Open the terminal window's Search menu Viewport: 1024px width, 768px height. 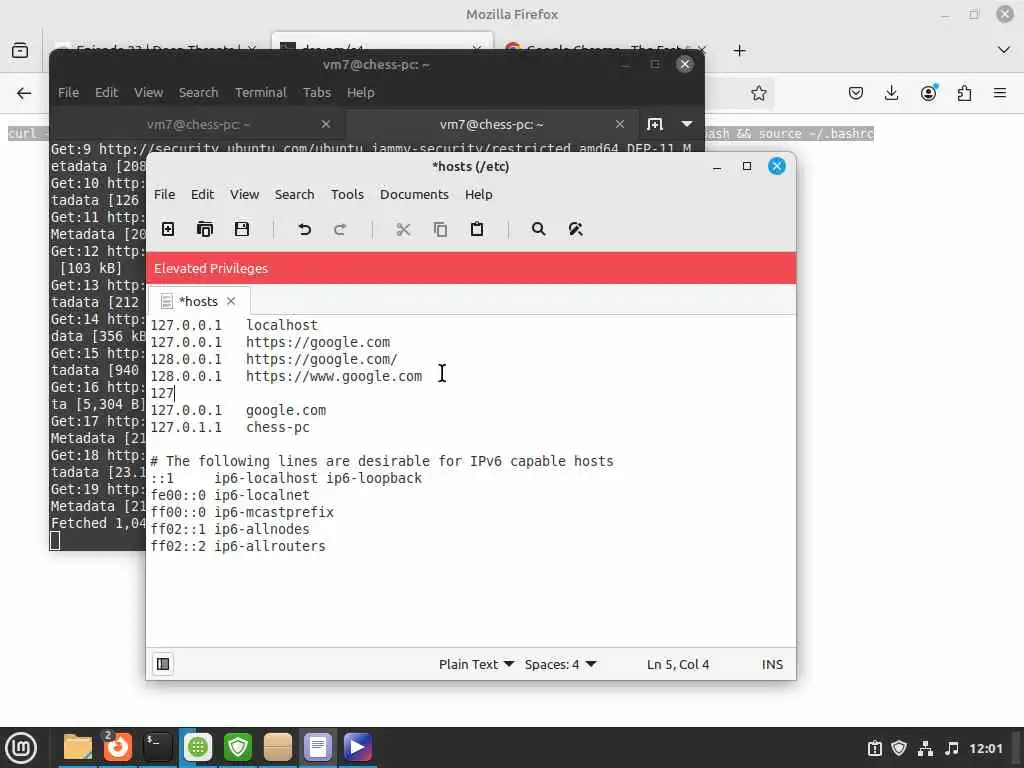click(199, 93)
